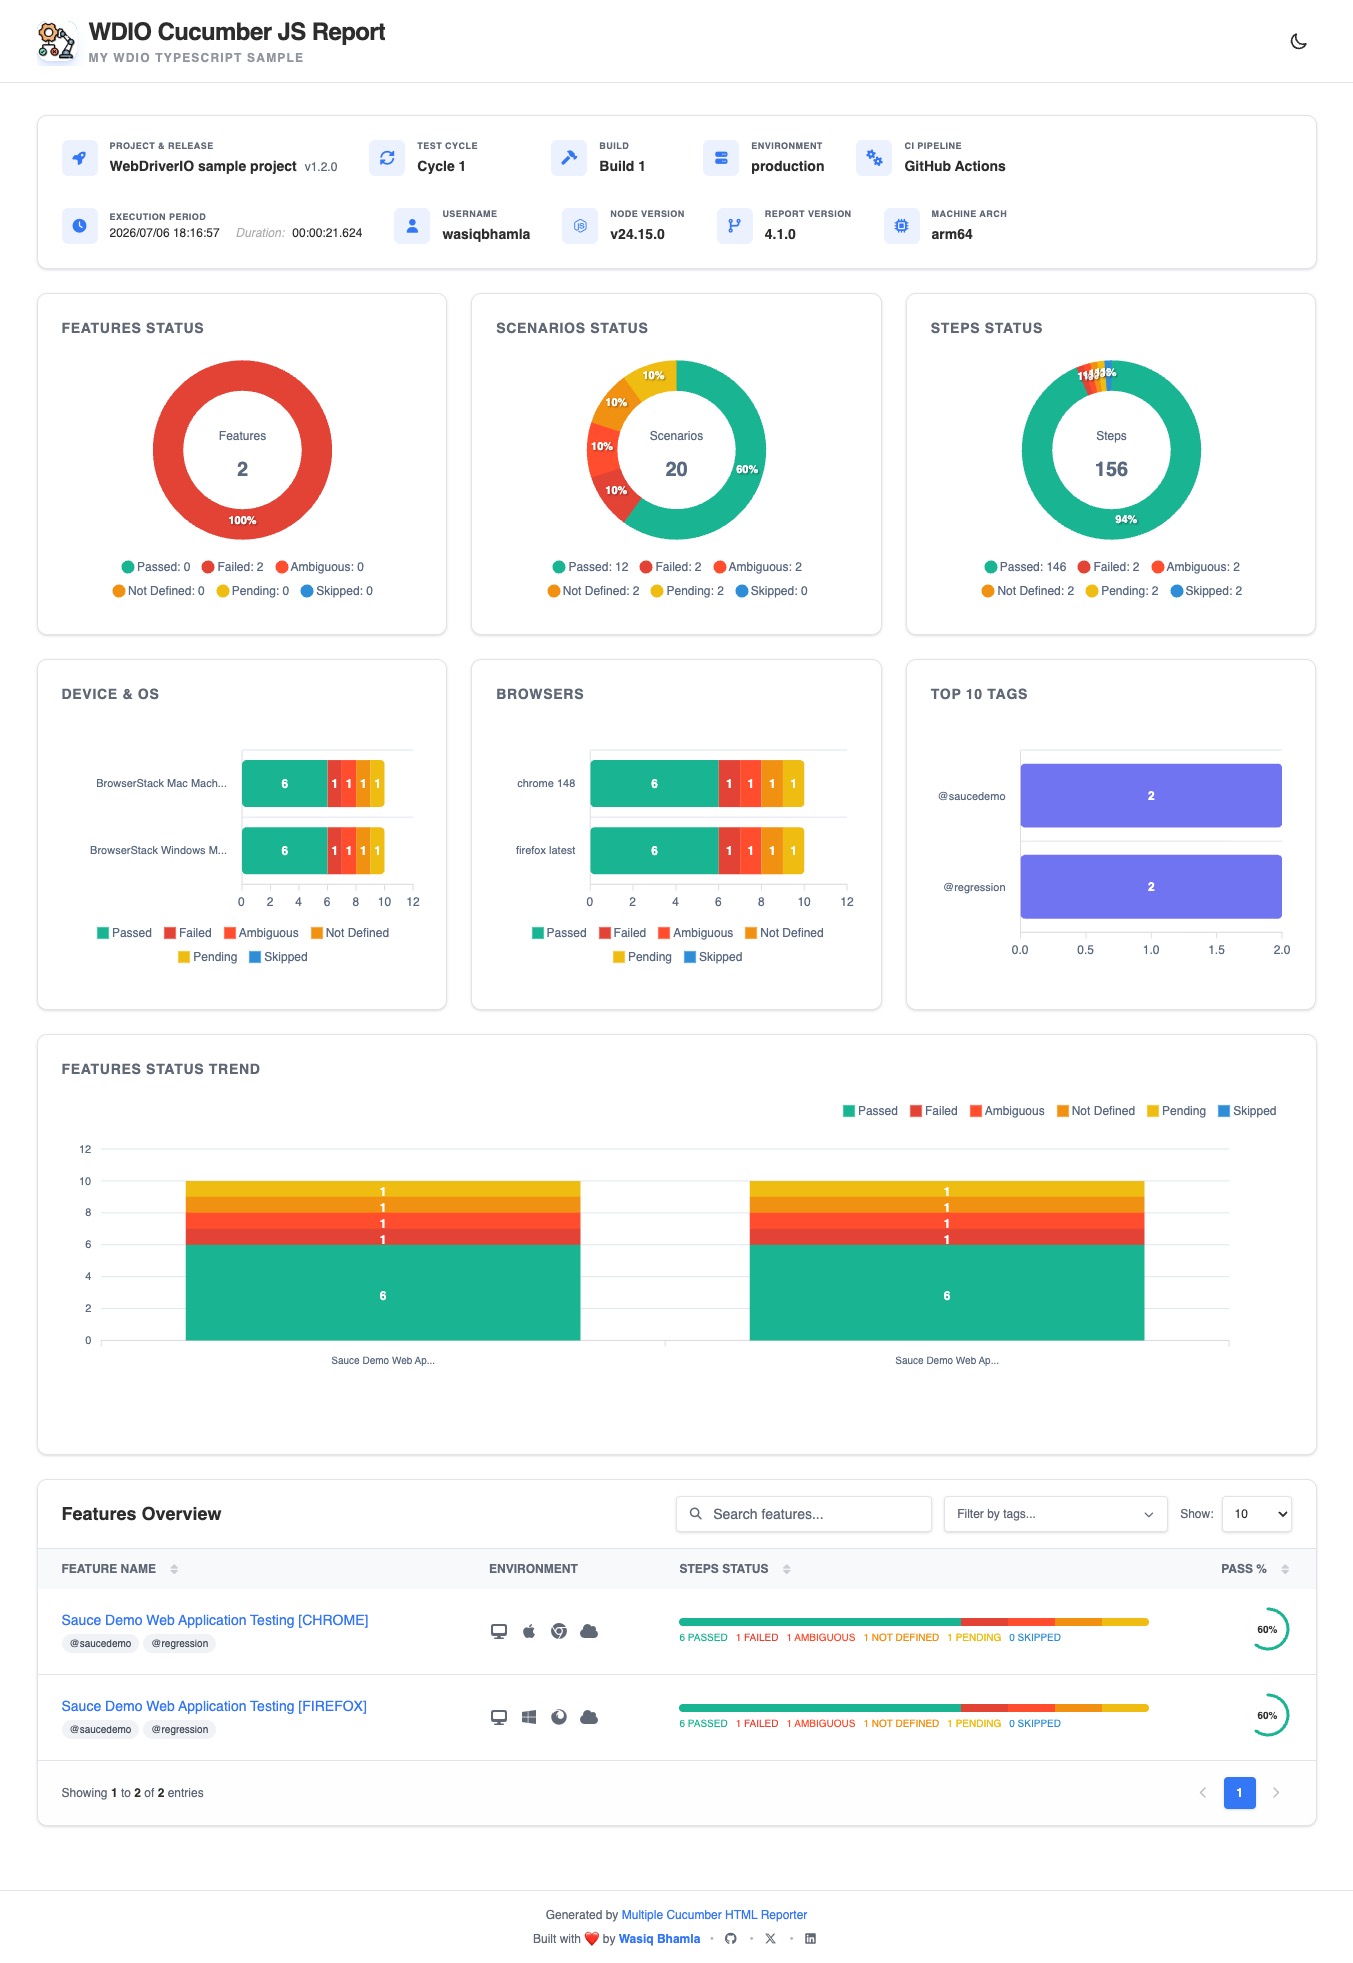Click the Report Version branch icon
This screenshot has height=1963, width=1353.
point(734,226)
